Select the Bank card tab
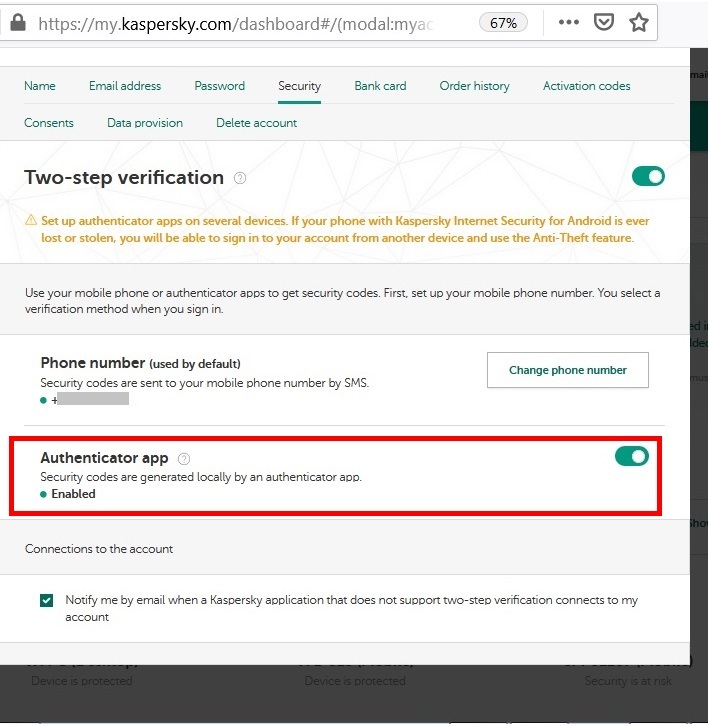710x726 pixels. click(380, 86)
